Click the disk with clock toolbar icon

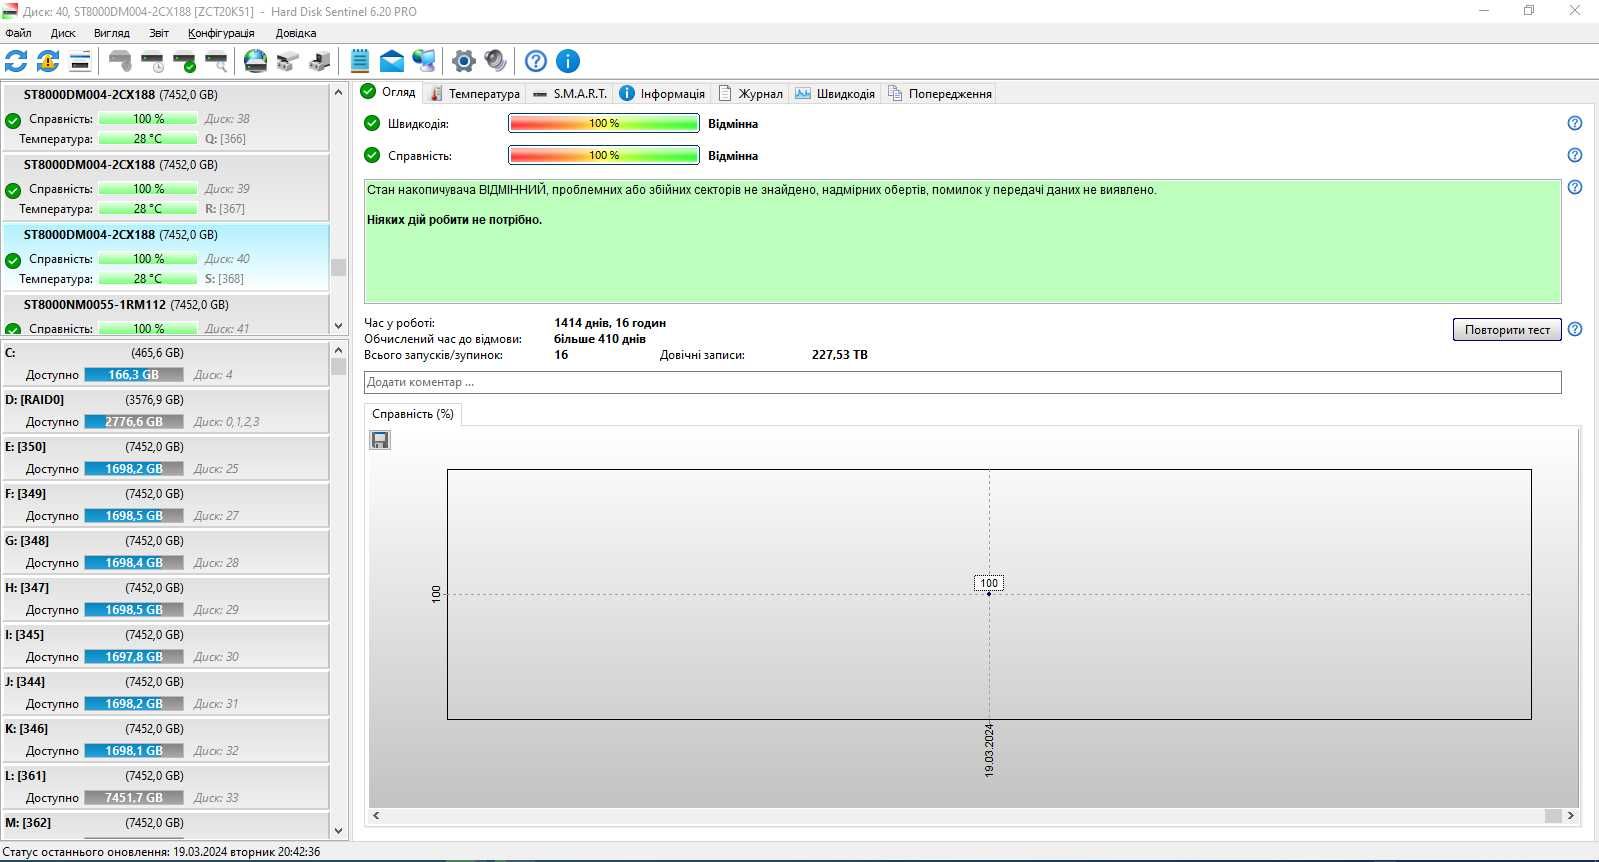click(x=152, y=61)
